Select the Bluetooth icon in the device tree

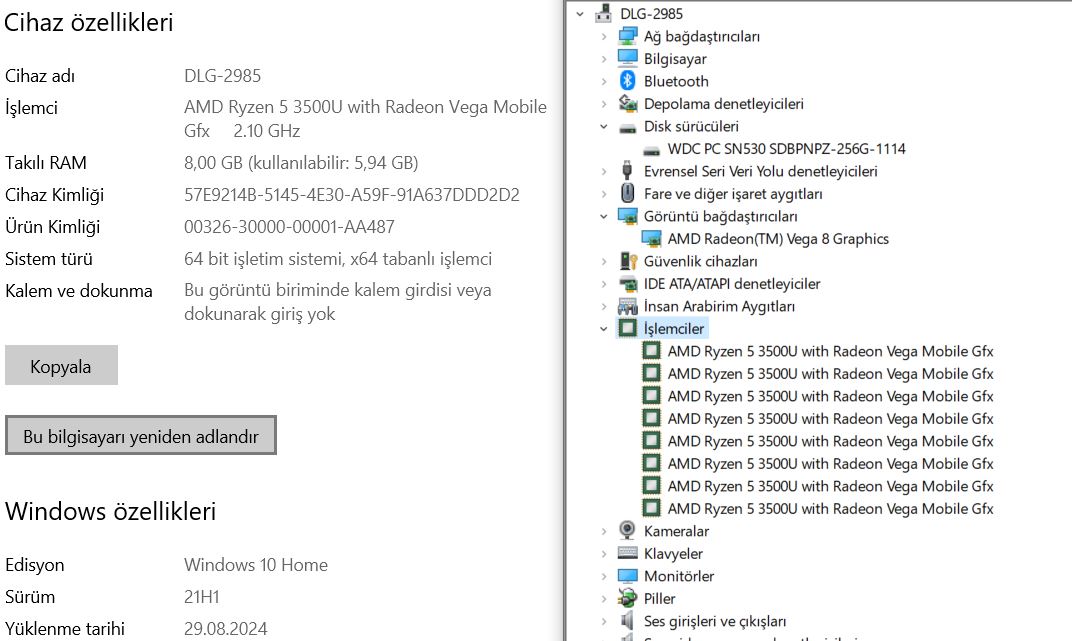point(628,81)
